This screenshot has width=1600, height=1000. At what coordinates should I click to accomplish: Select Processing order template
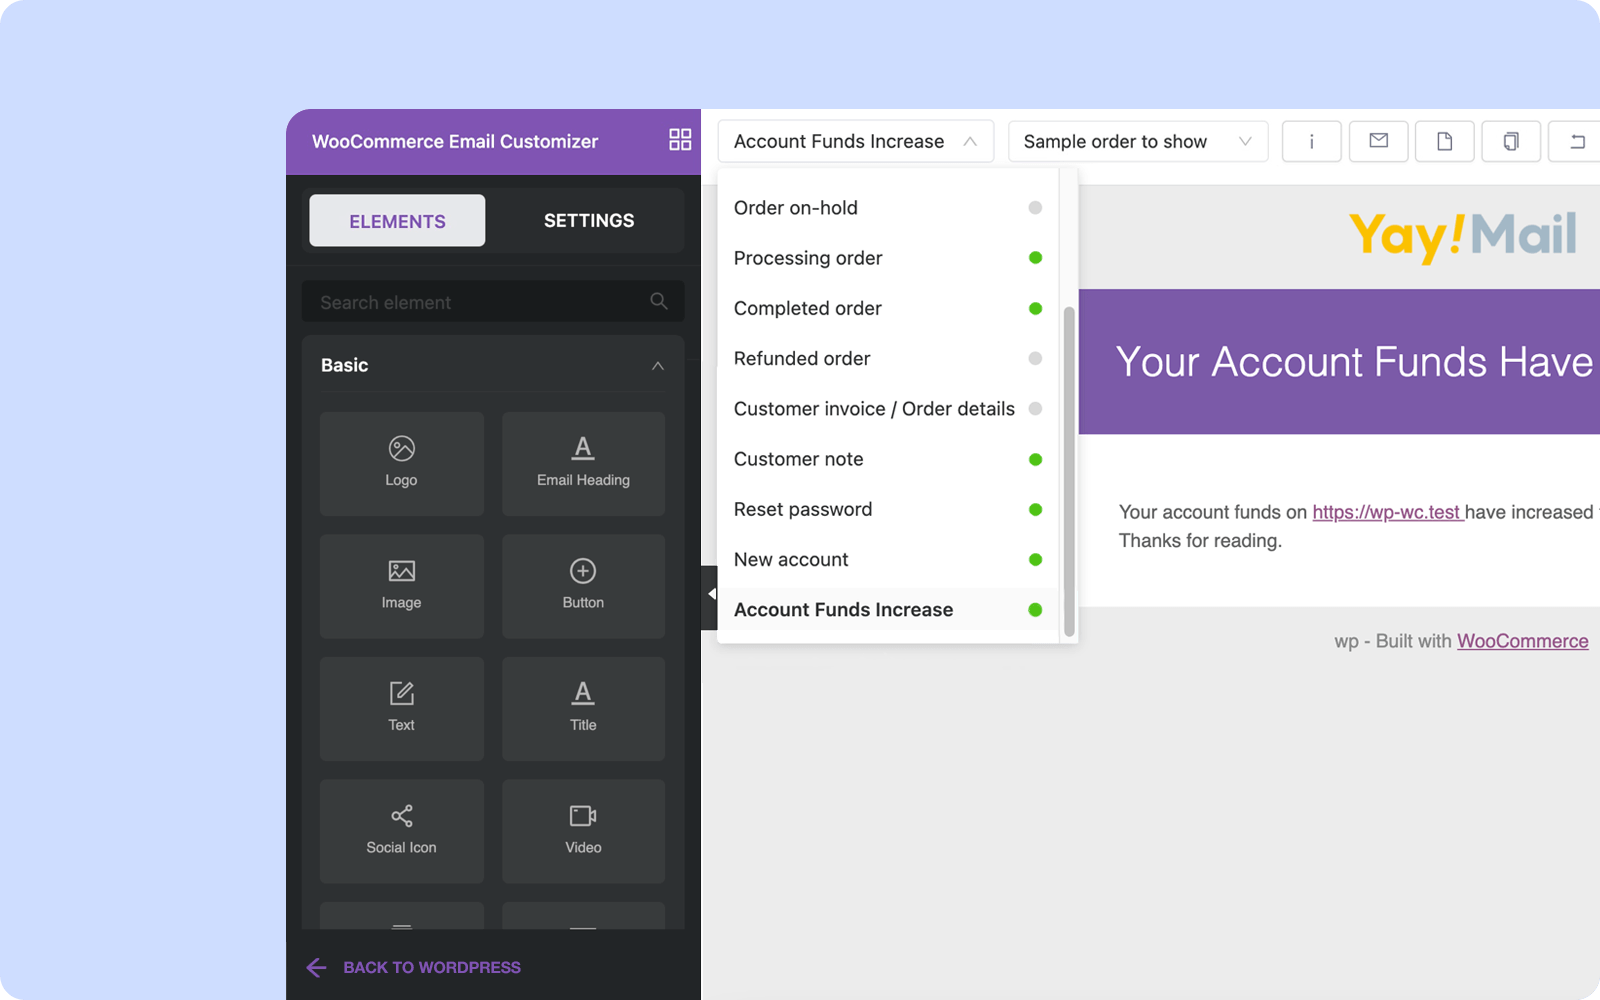pos(888,258)
